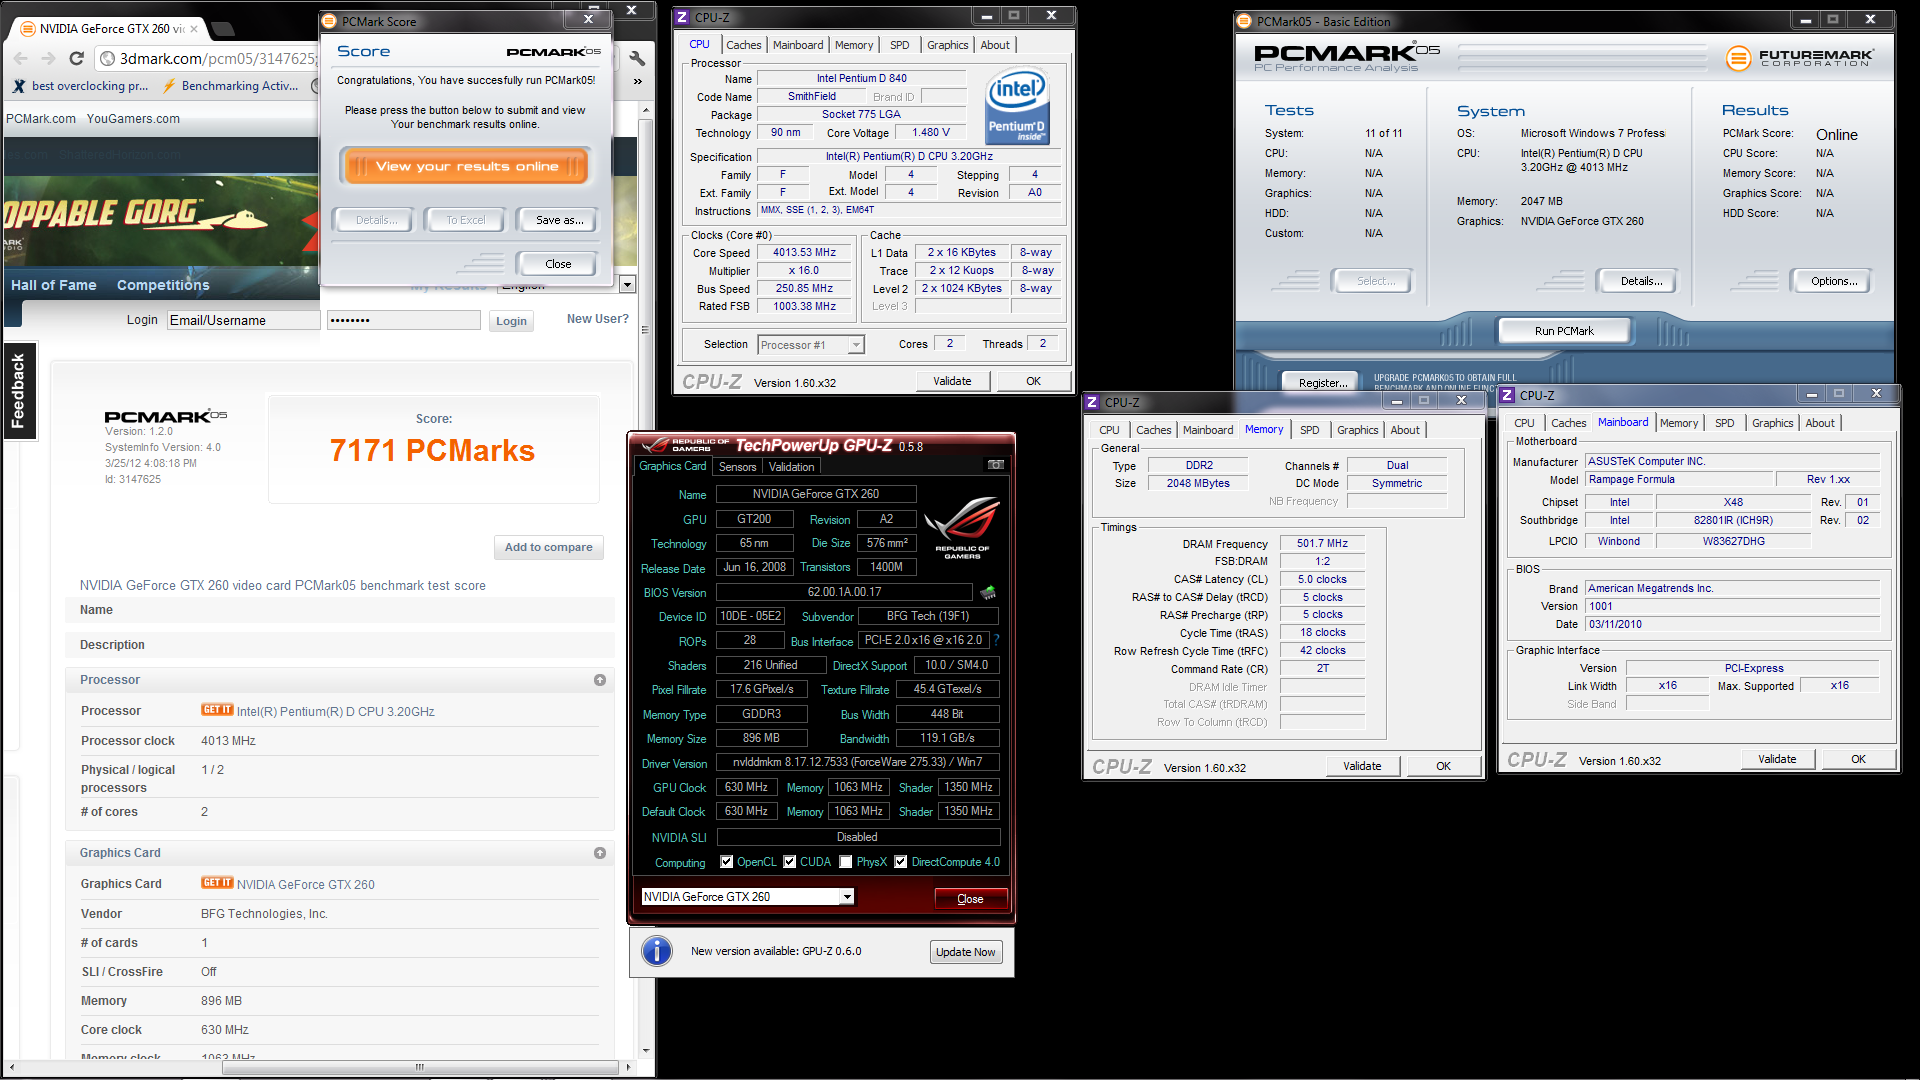Toggle the CUDA checkbox in GPU-Z
The width and height of the screenshot is (1920, 1080).
(x=789, y=862)
